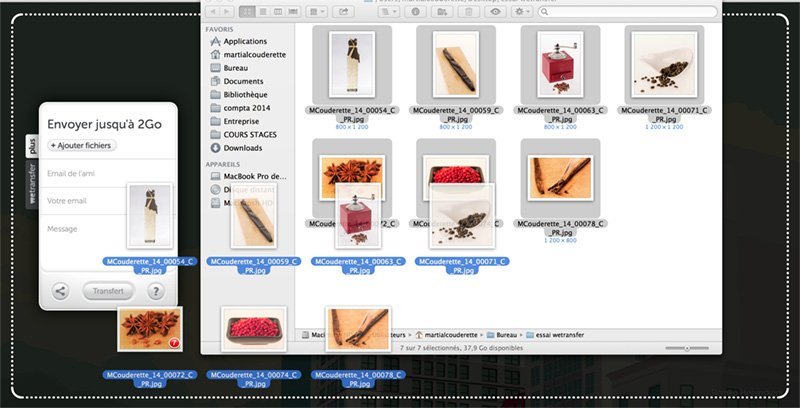The image size is (800, 408).
Task: Click status text 7 sur 7 sélectionnés
Action: click(x=462, y=348)
